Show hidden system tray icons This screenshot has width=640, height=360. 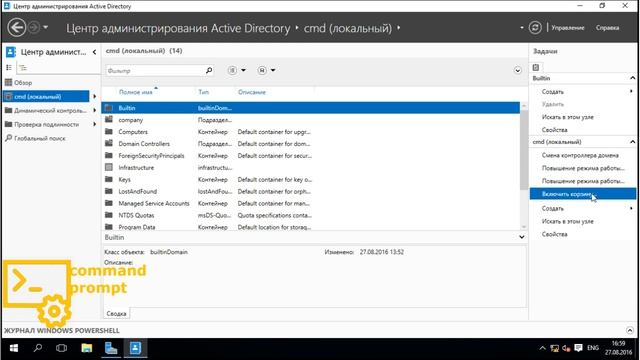point(542,348)
